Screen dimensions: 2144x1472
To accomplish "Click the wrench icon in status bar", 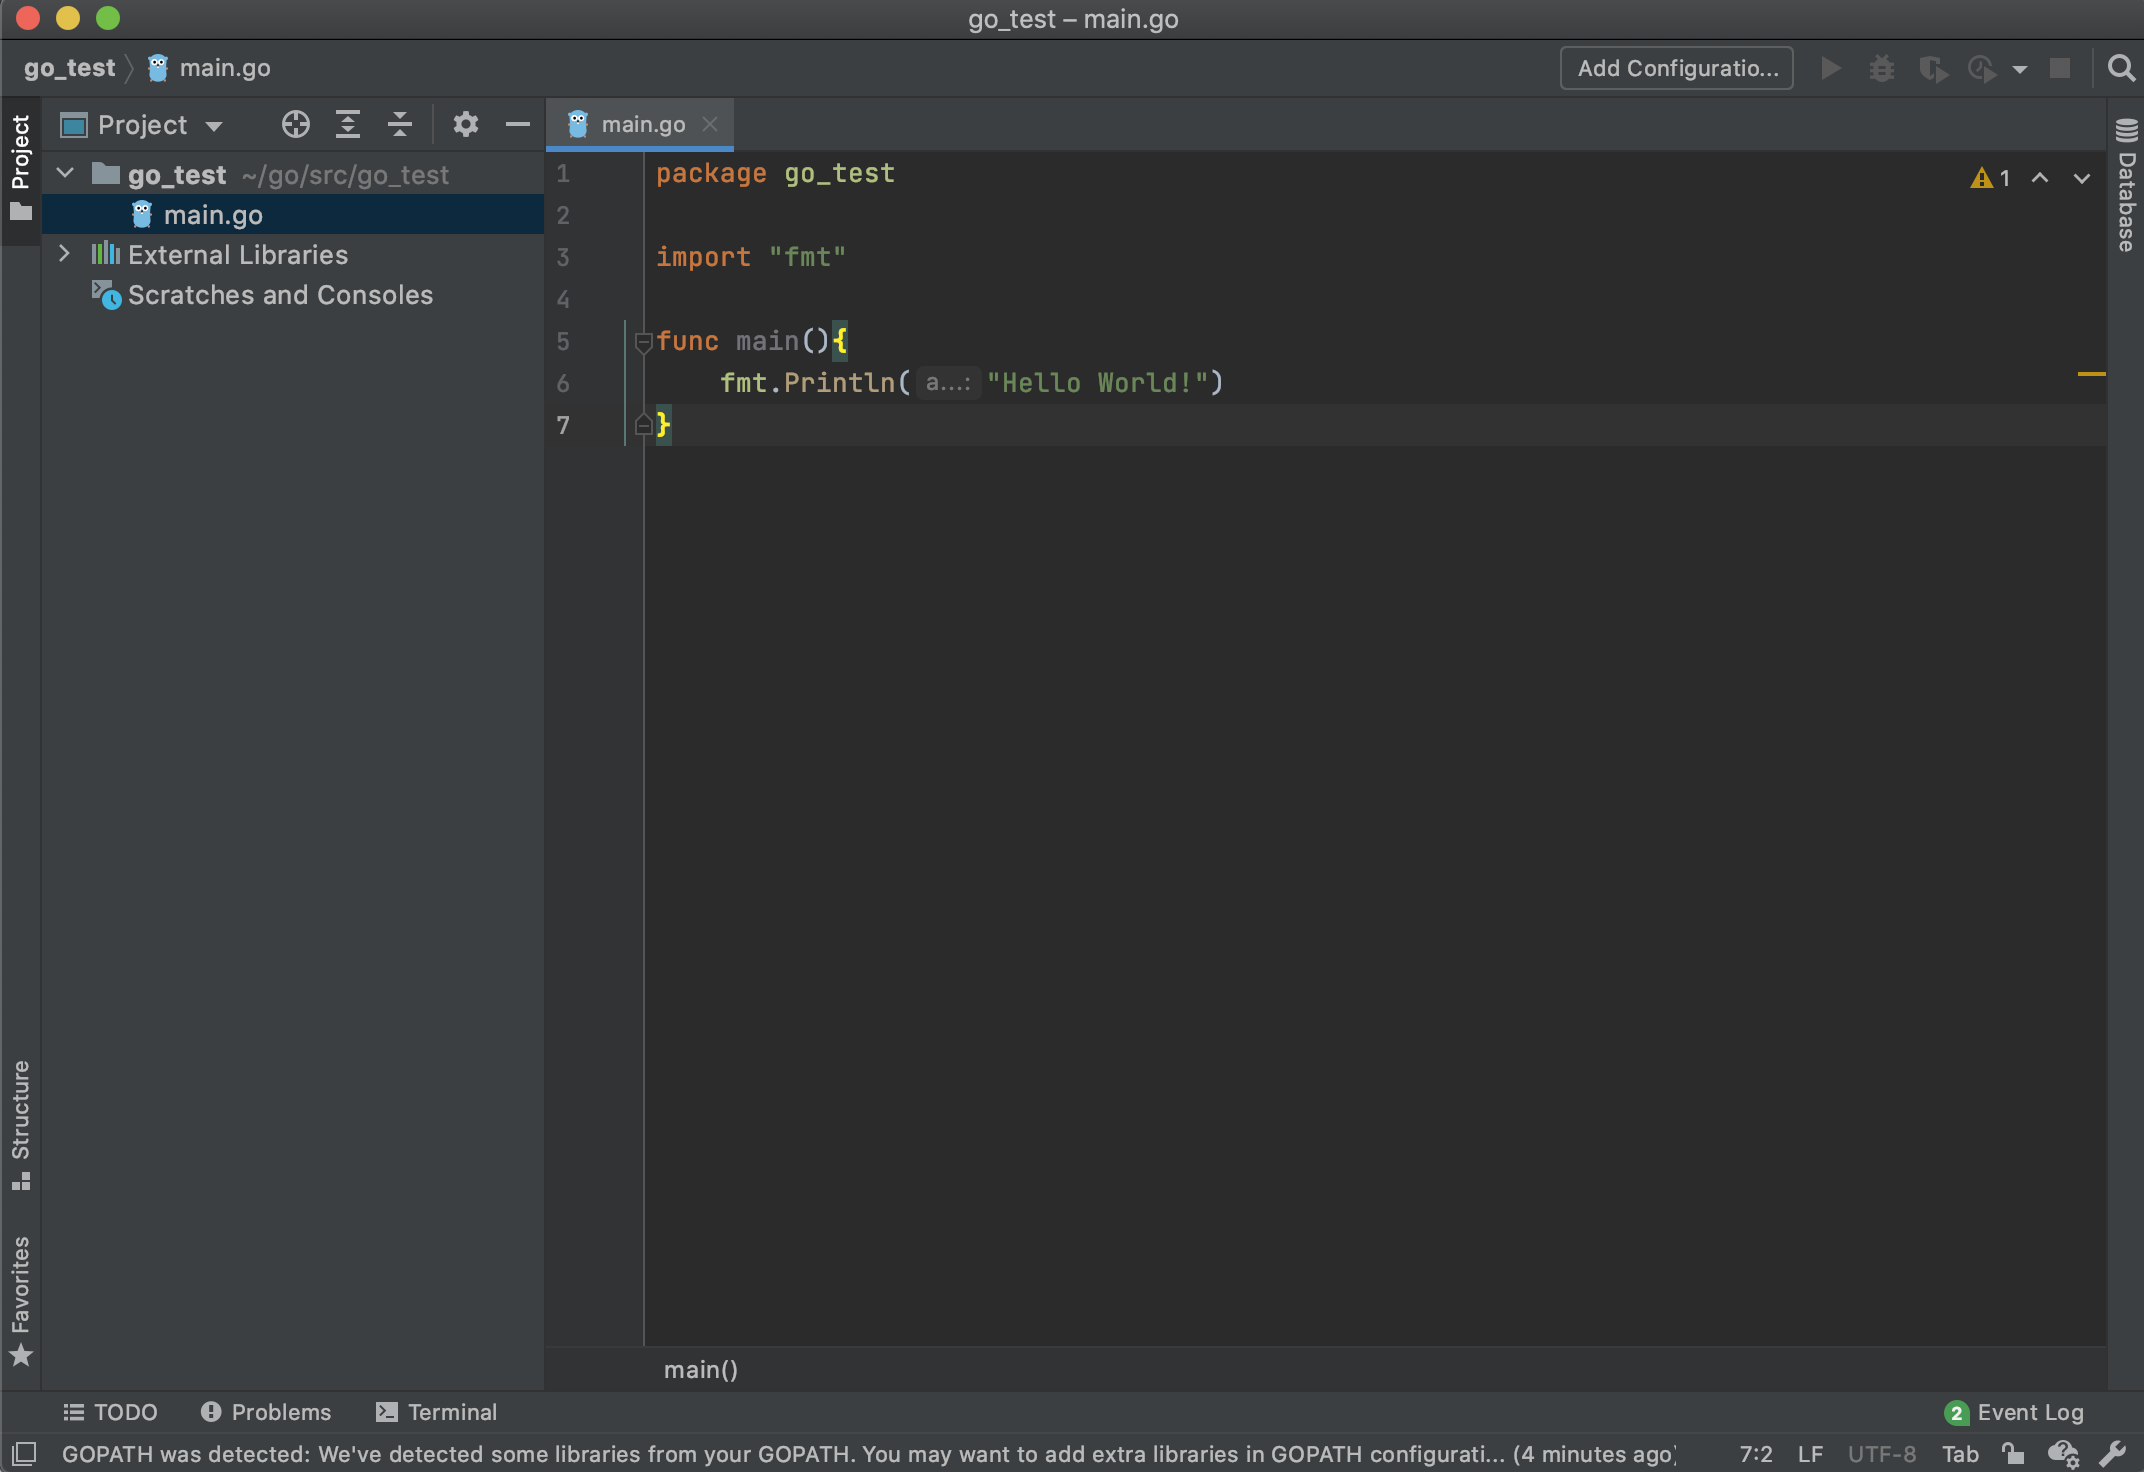I will coord(2112,1453).
